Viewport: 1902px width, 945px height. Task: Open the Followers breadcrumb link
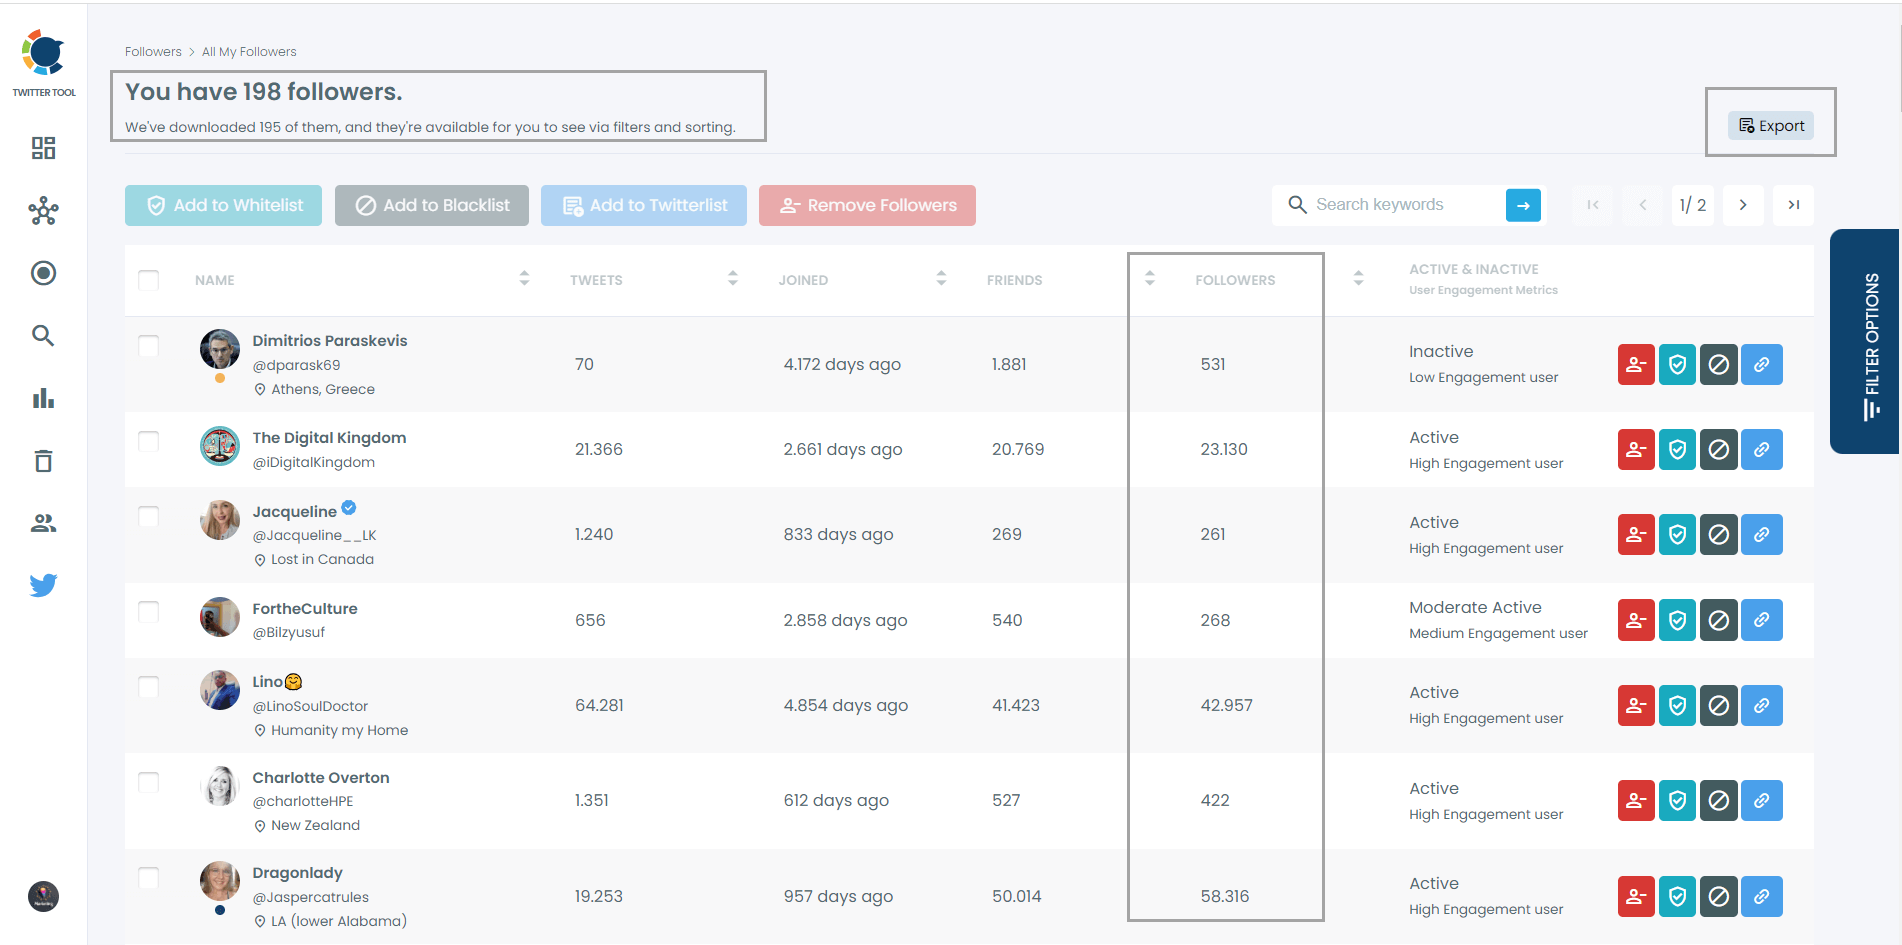point(153,51)
